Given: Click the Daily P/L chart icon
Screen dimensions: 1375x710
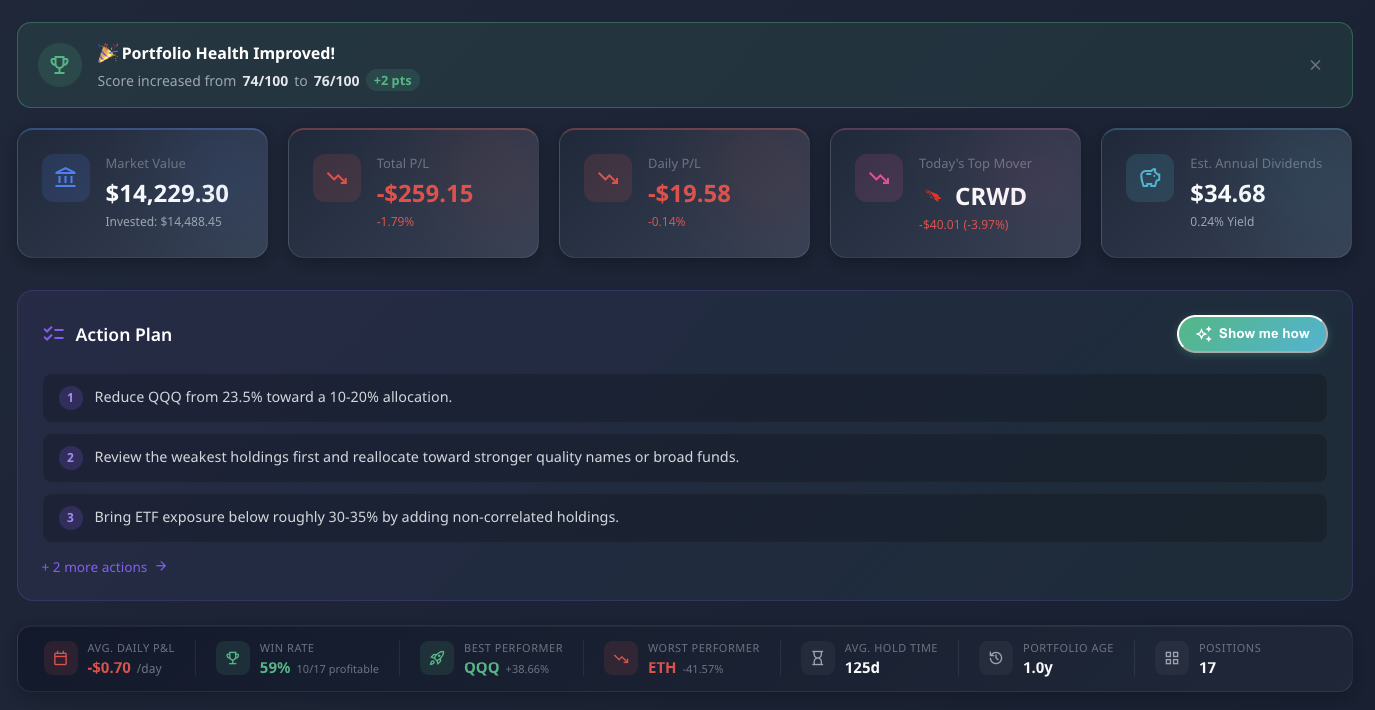Looking at the screenshot, I should [607, 177].
